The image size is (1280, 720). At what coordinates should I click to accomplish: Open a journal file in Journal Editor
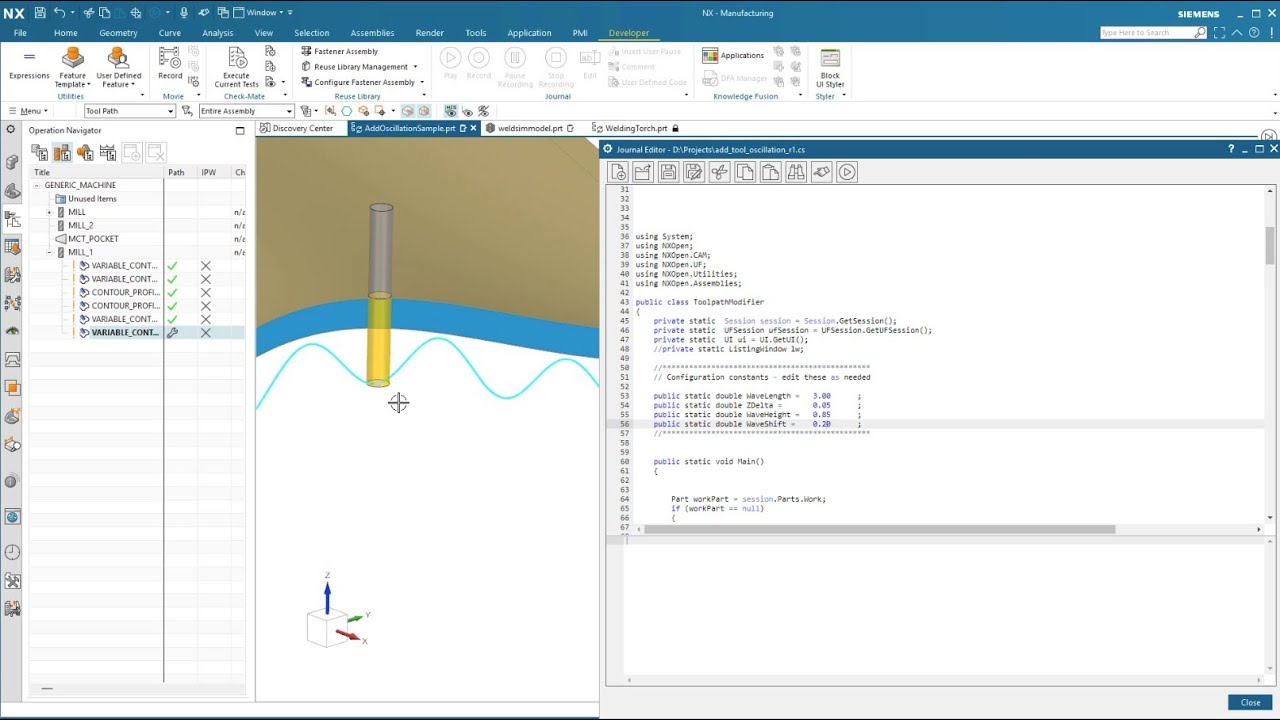[x=643, y=172]
